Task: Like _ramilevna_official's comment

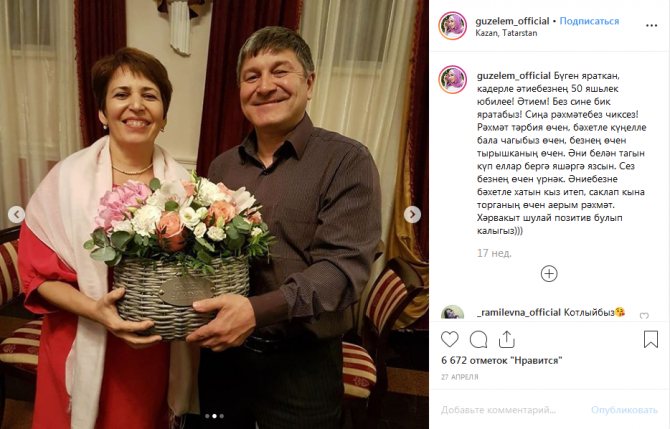Action: tap(644, 316)
